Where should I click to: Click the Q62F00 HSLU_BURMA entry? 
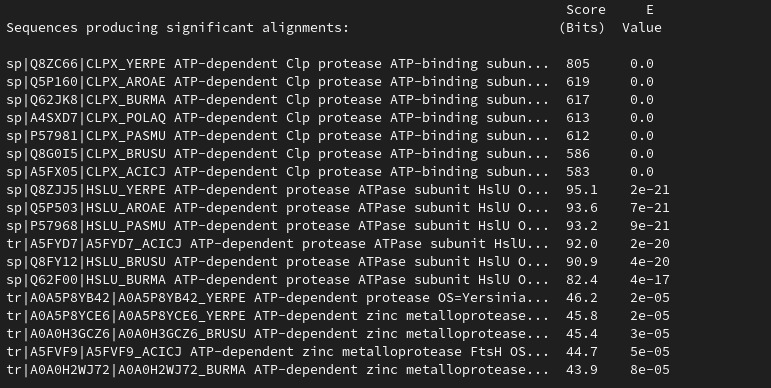click(338, 280)
